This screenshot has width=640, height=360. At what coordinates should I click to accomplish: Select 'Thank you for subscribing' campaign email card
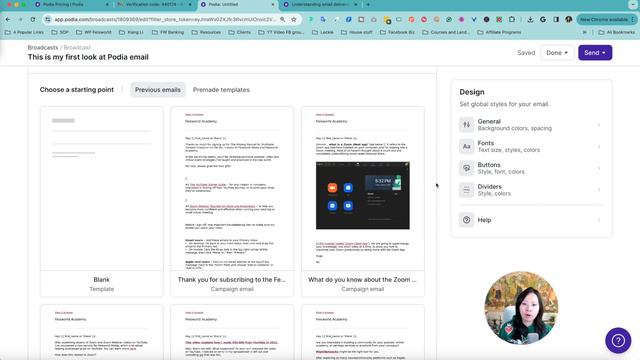click(232, 202)
